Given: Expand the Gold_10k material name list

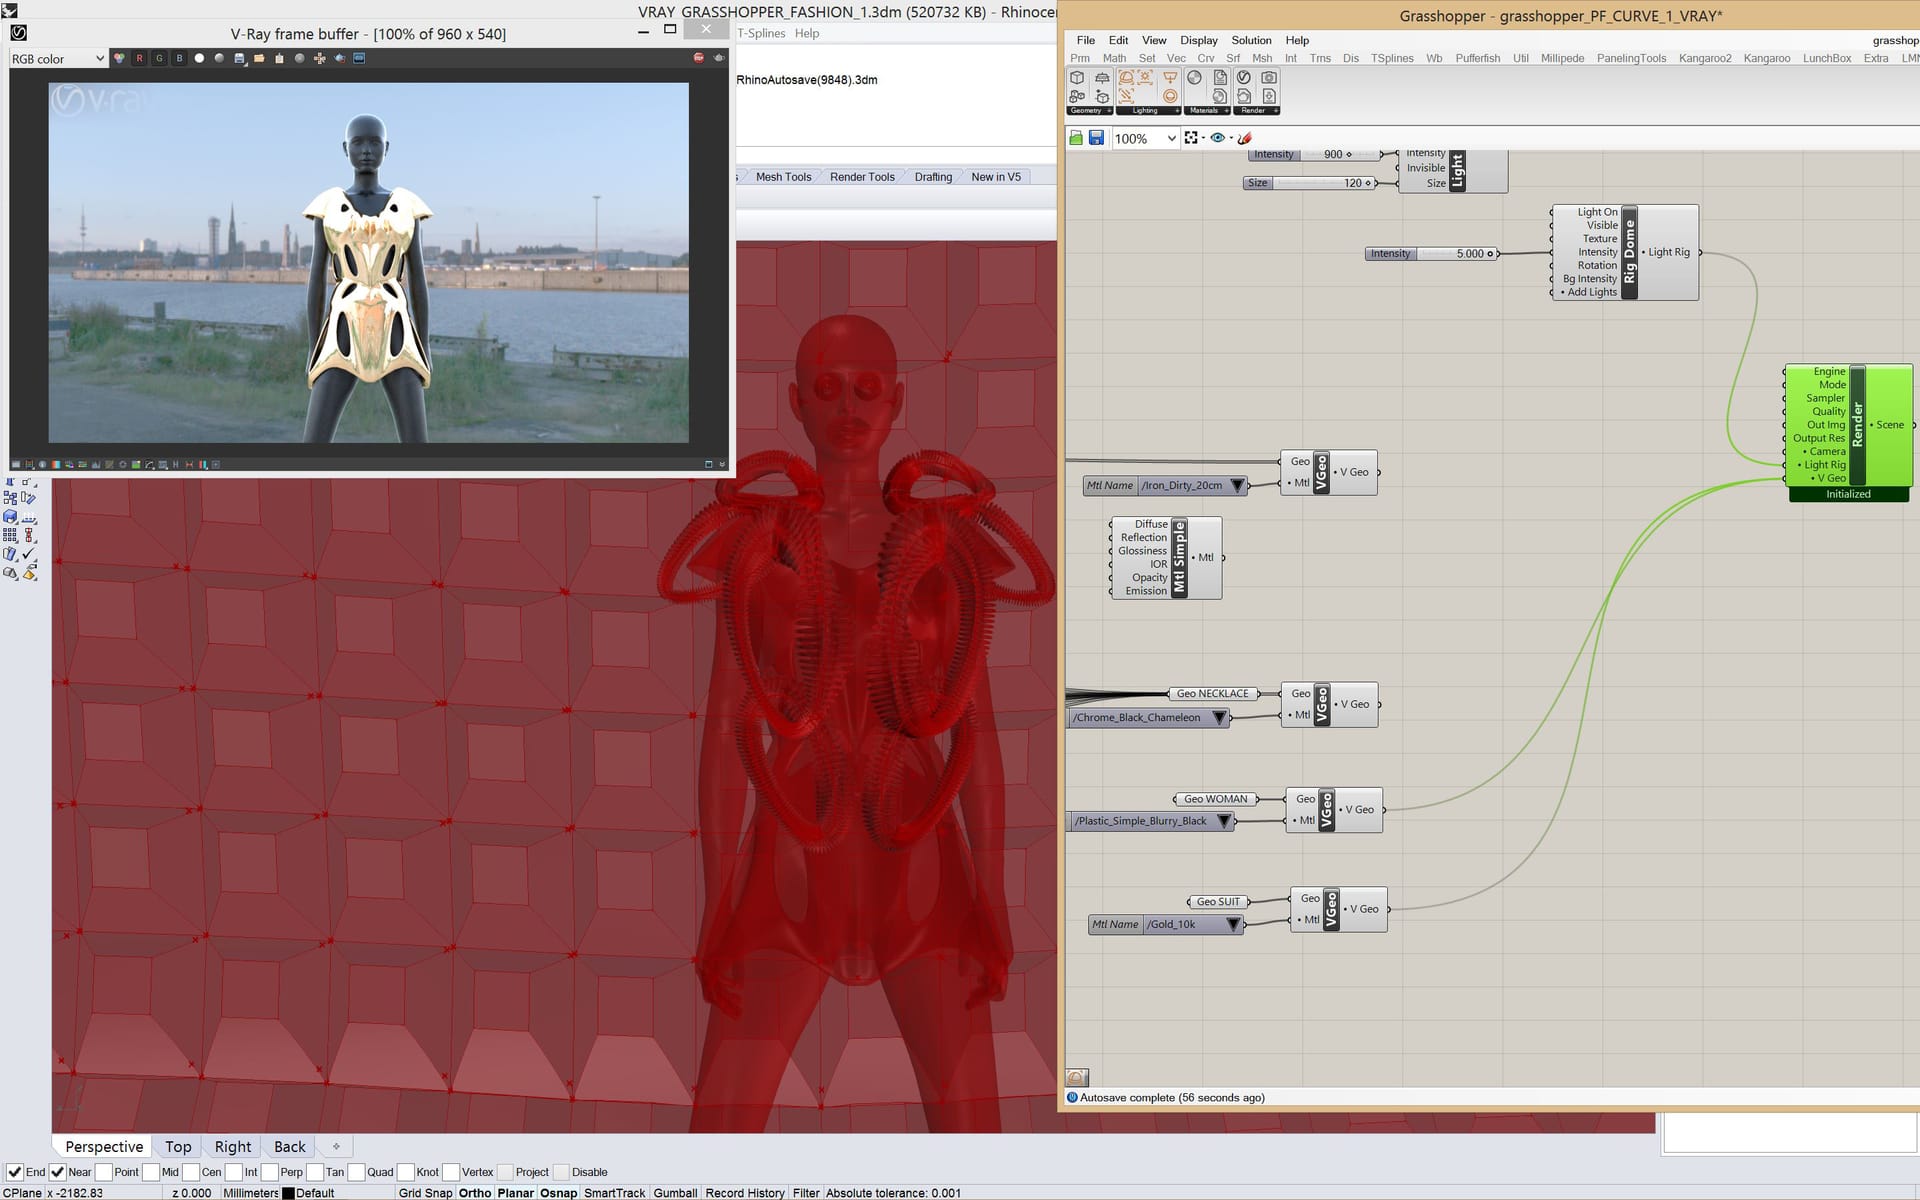Looking at the screenshot, I should coord(1233,924).
